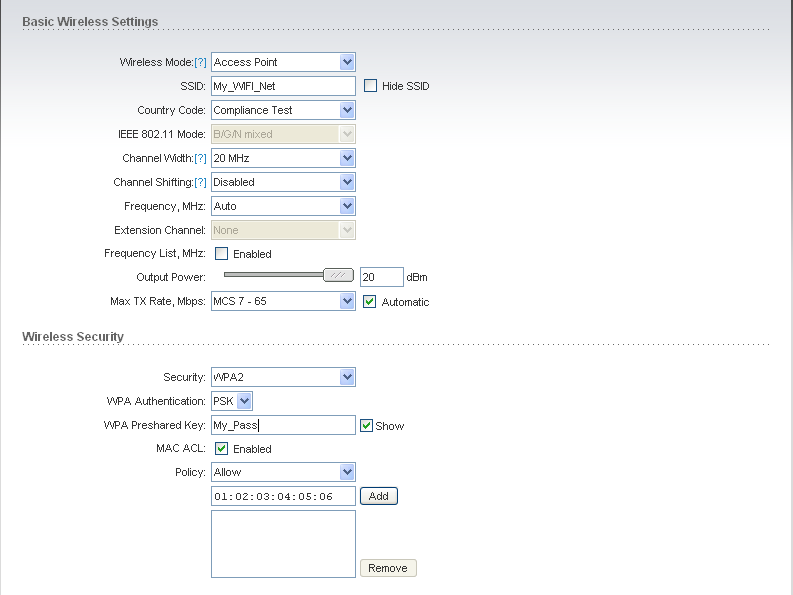Open the Channel Width 20 MHz dropdown
The width and height of the screenshot is (793, 595).
[x=283, y=158]
